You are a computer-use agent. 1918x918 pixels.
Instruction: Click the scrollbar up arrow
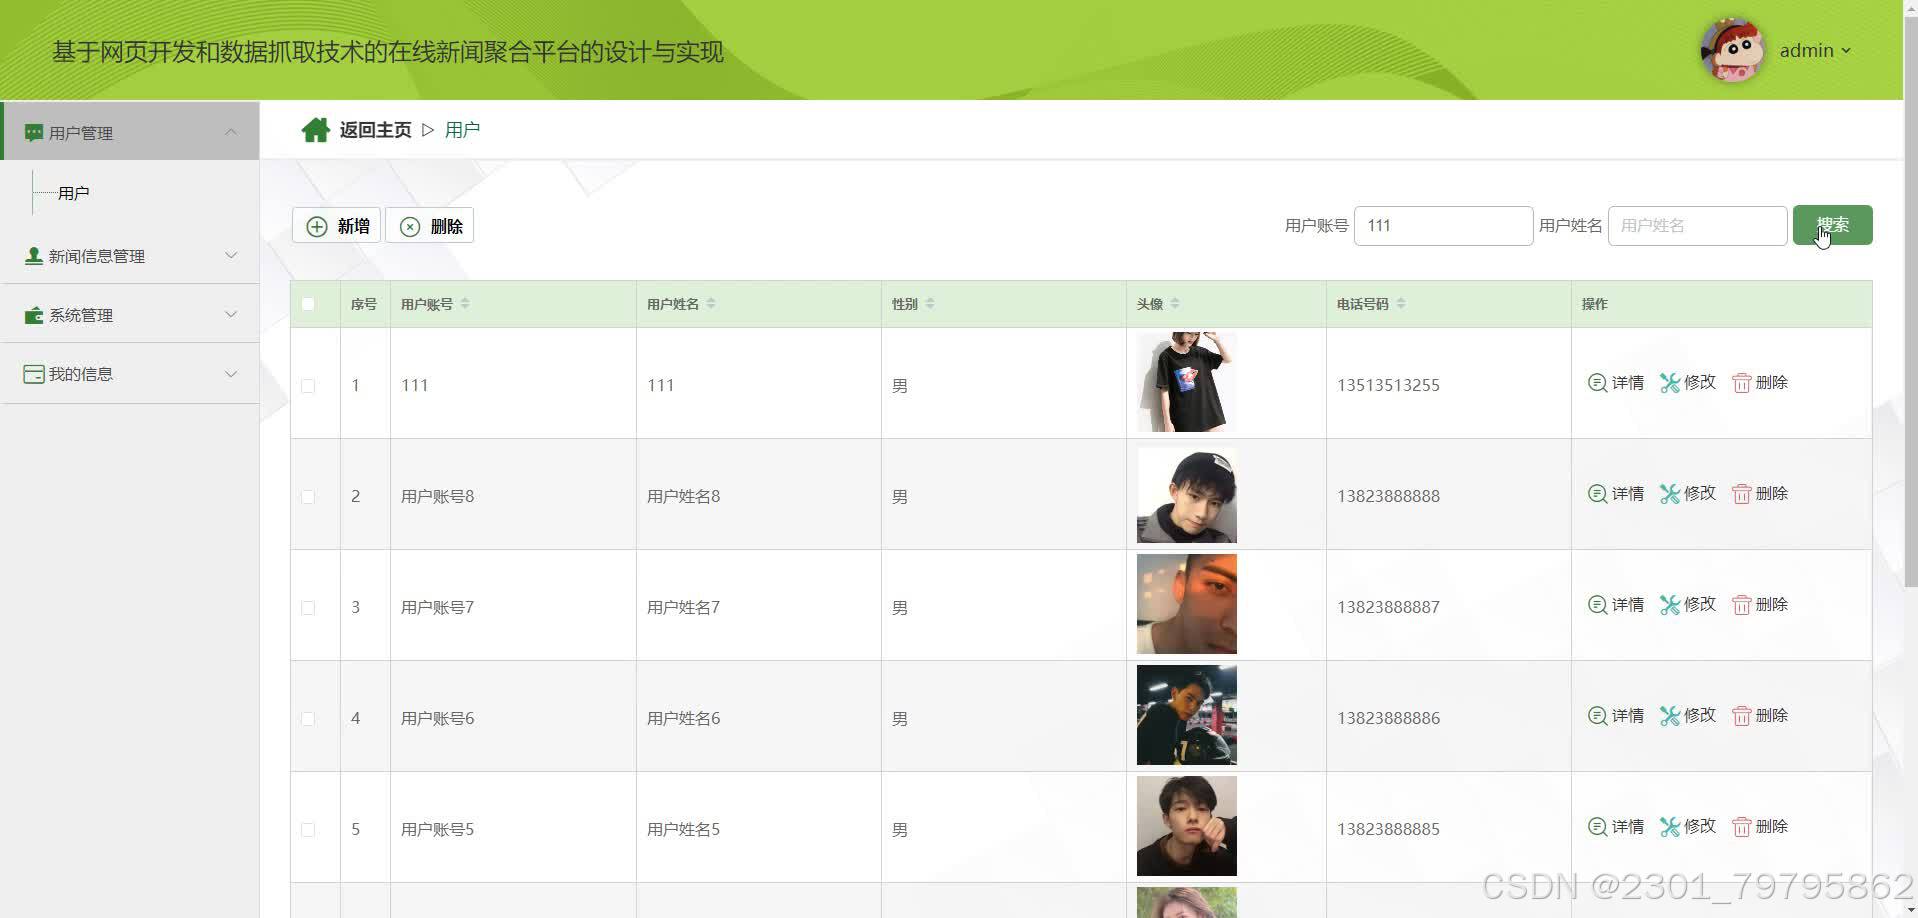coord(1910,7)
